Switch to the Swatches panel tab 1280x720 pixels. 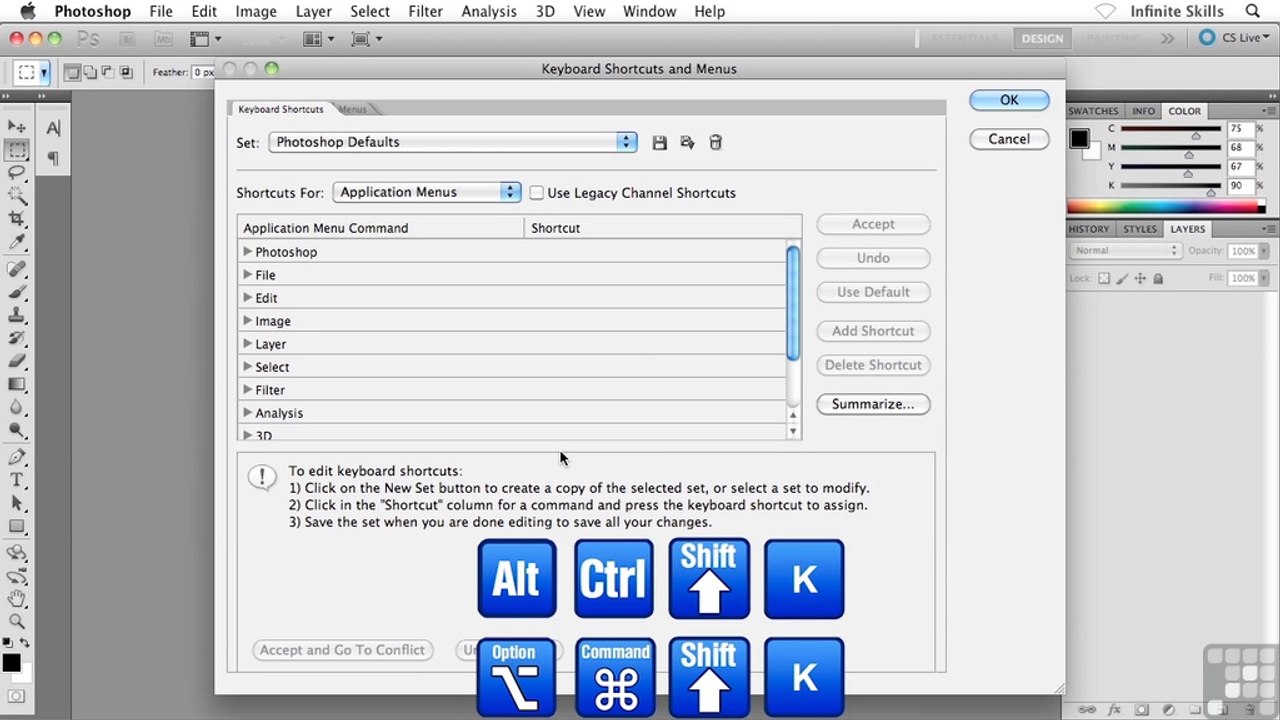1093,111
